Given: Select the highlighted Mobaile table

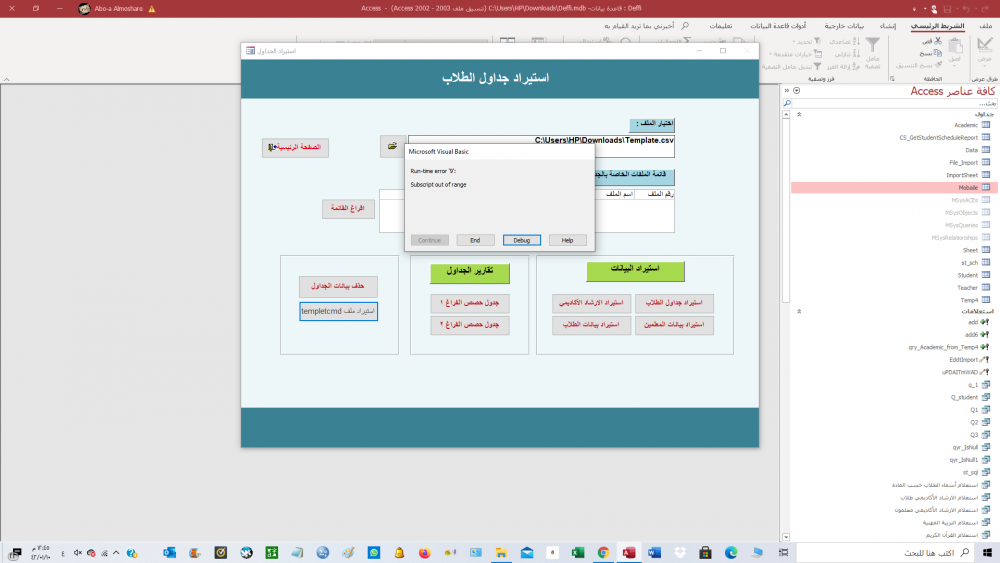Looking at the screenshot, I should tap(895, 187).
